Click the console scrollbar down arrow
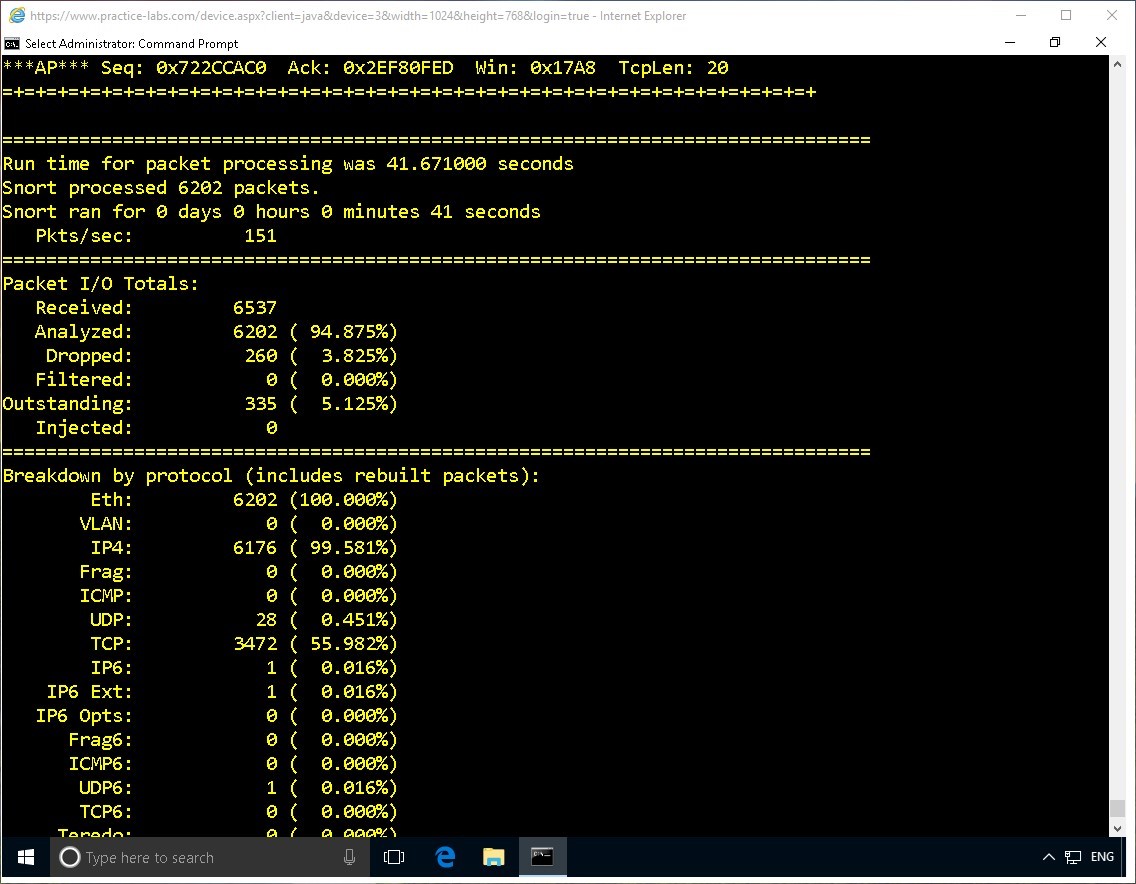Image resolution: width=1136 pixels, height=884 pixels. (1117, 828)
